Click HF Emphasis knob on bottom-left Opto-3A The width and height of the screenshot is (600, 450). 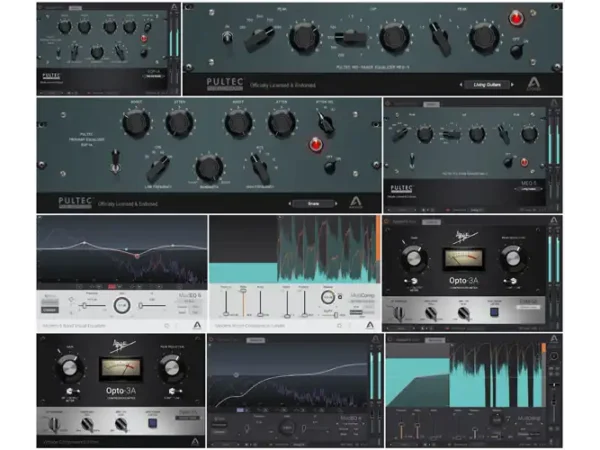54,424
